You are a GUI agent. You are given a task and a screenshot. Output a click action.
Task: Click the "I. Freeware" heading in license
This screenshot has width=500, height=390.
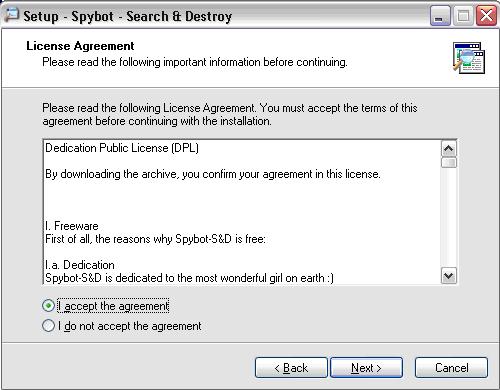(x=72, y=226)
